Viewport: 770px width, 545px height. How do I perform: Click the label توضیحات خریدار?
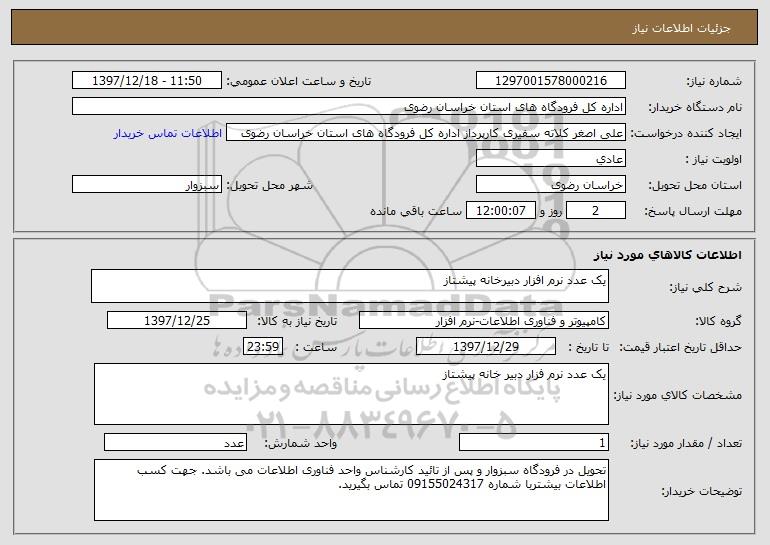(702, 491)
